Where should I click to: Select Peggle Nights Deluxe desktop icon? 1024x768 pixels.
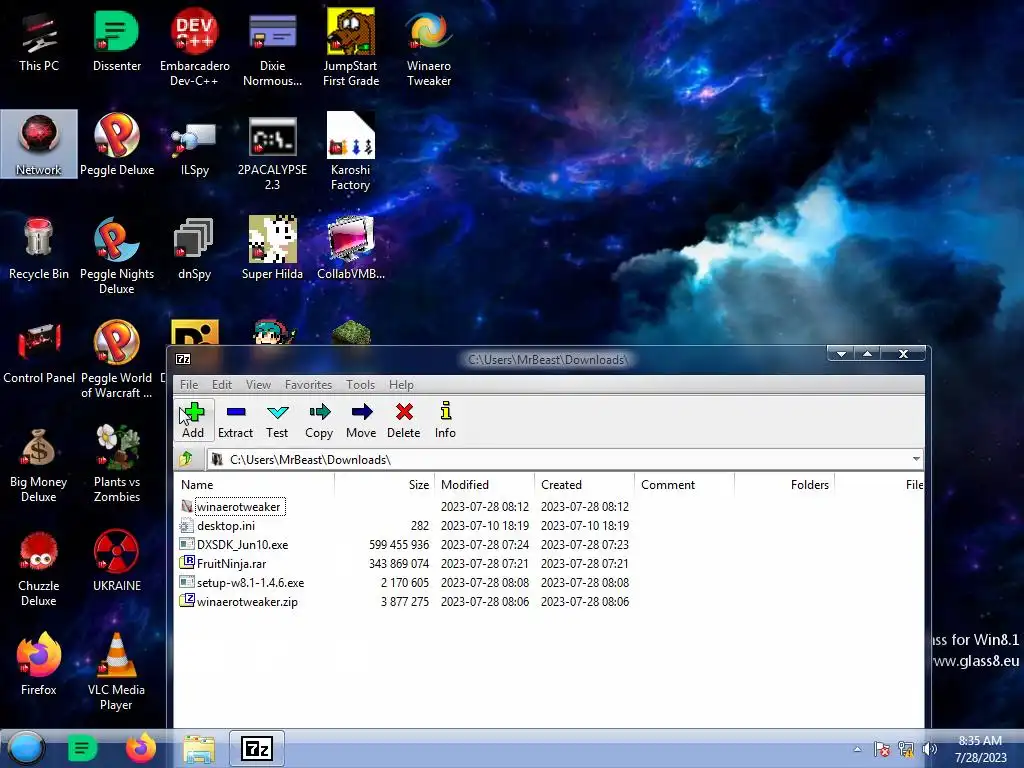click(x=117, y=256)
